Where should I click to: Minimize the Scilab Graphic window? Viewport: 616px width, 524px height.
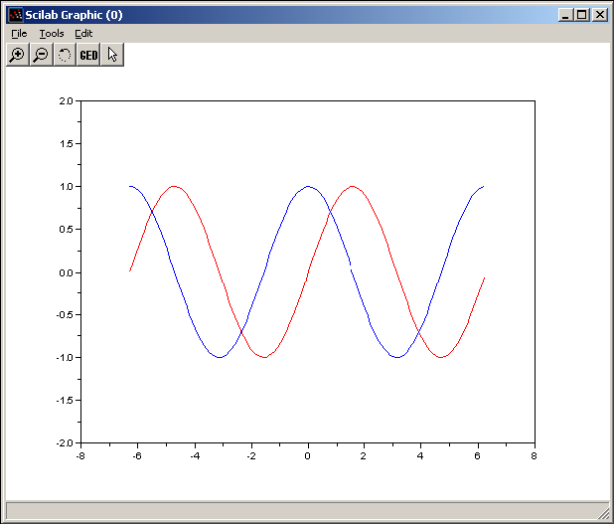click(x=565, y=15)
